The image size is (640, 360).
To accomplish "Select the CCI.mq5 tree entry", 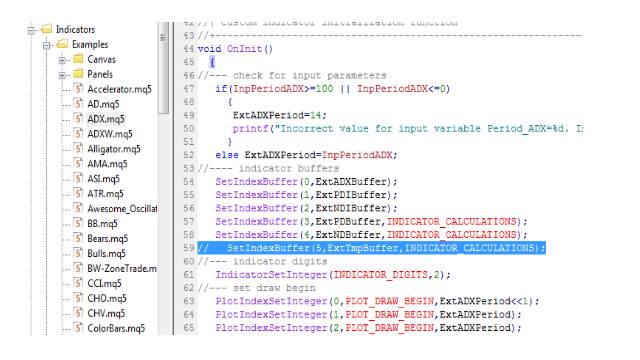I will click(x=104, y=283).
